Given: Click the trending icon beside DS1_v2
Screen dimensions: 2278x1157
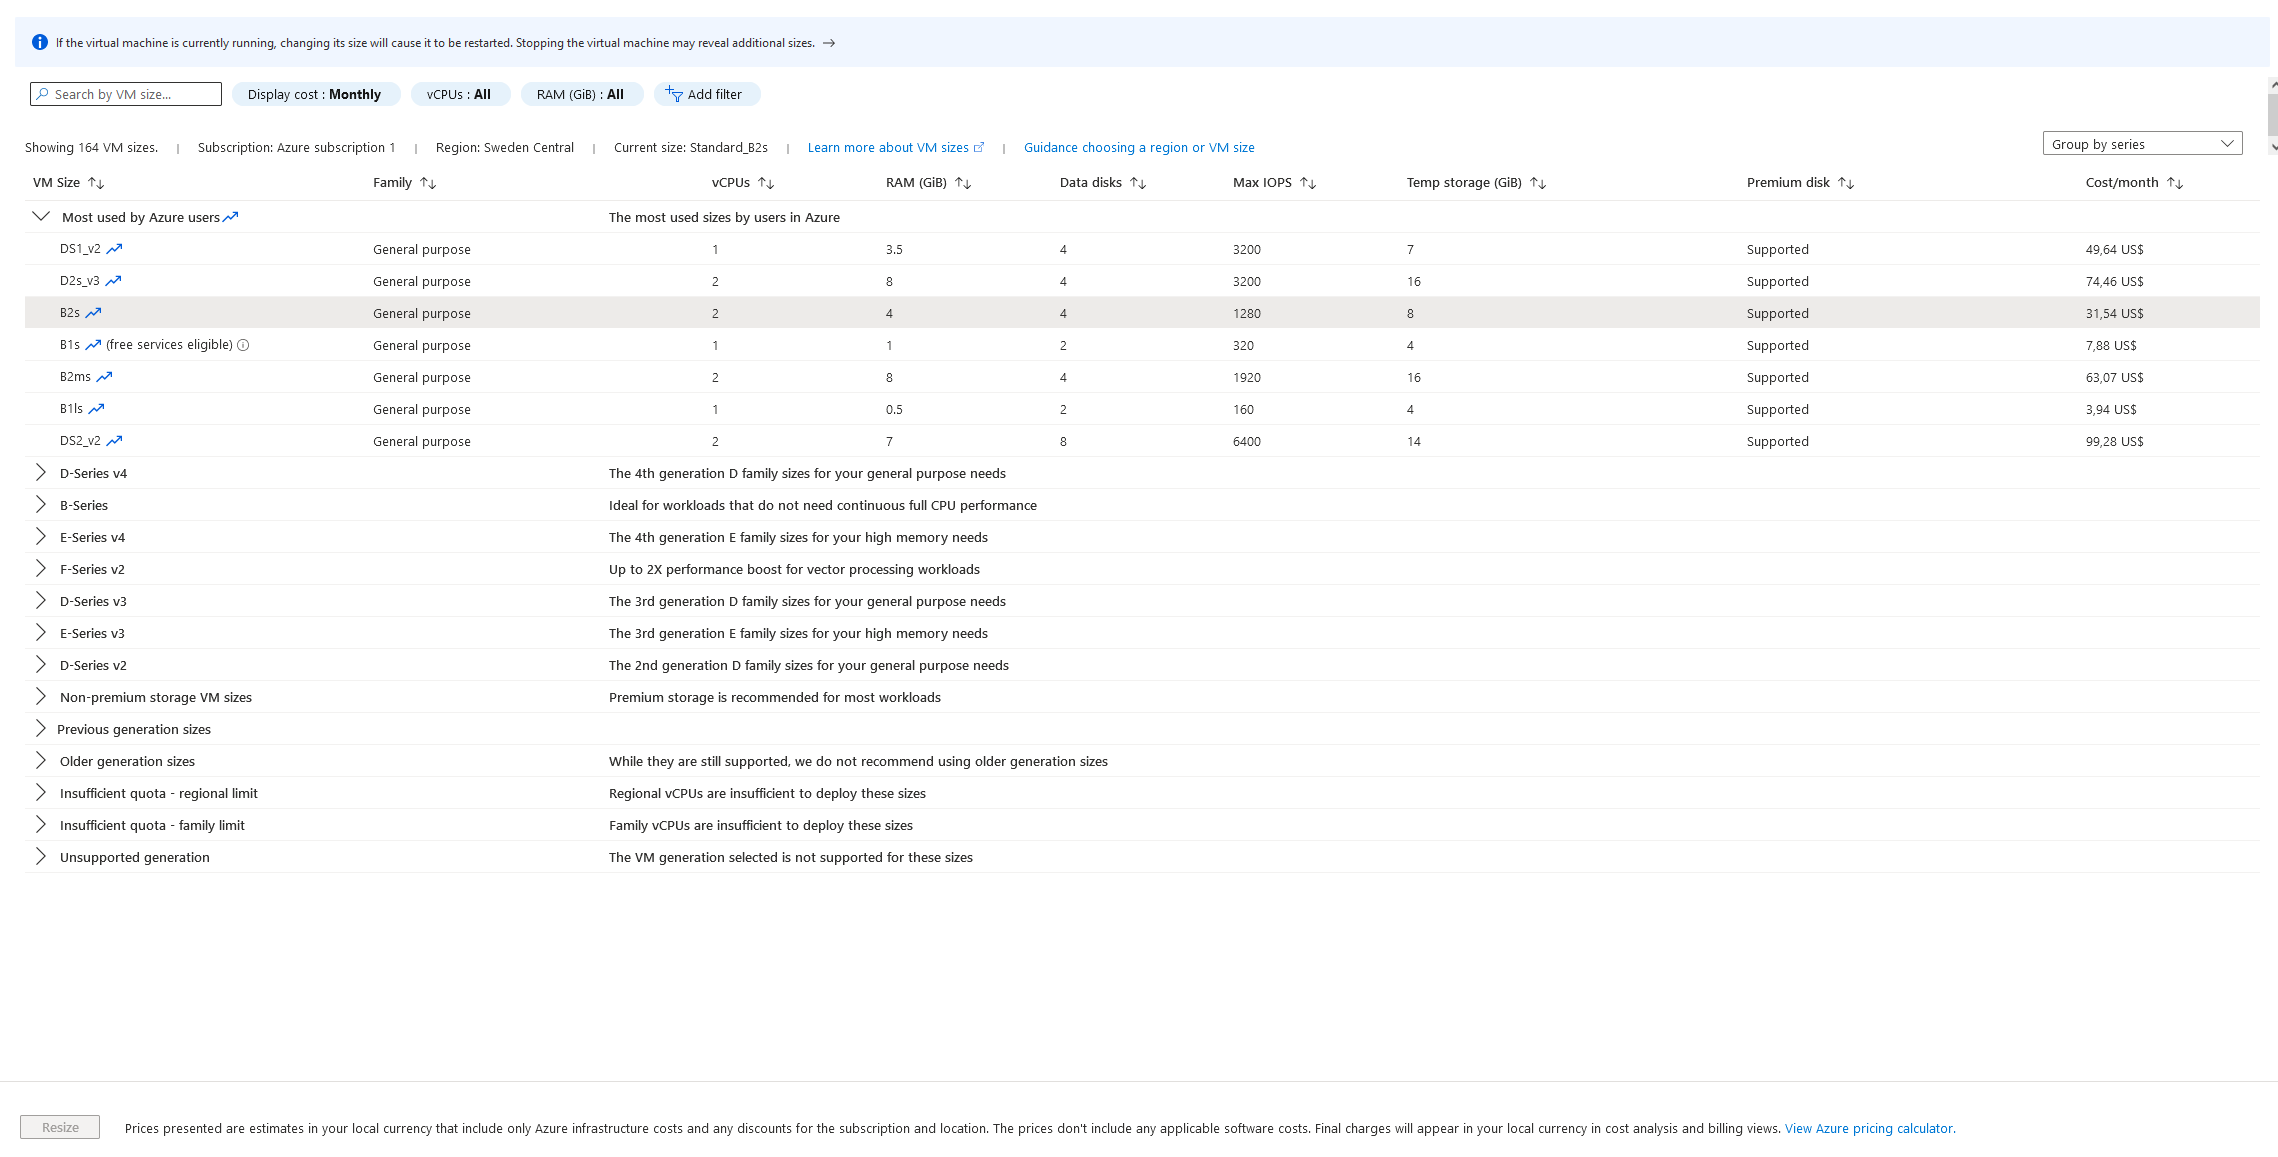Looking at the screenshot, I should coord(115,249).
